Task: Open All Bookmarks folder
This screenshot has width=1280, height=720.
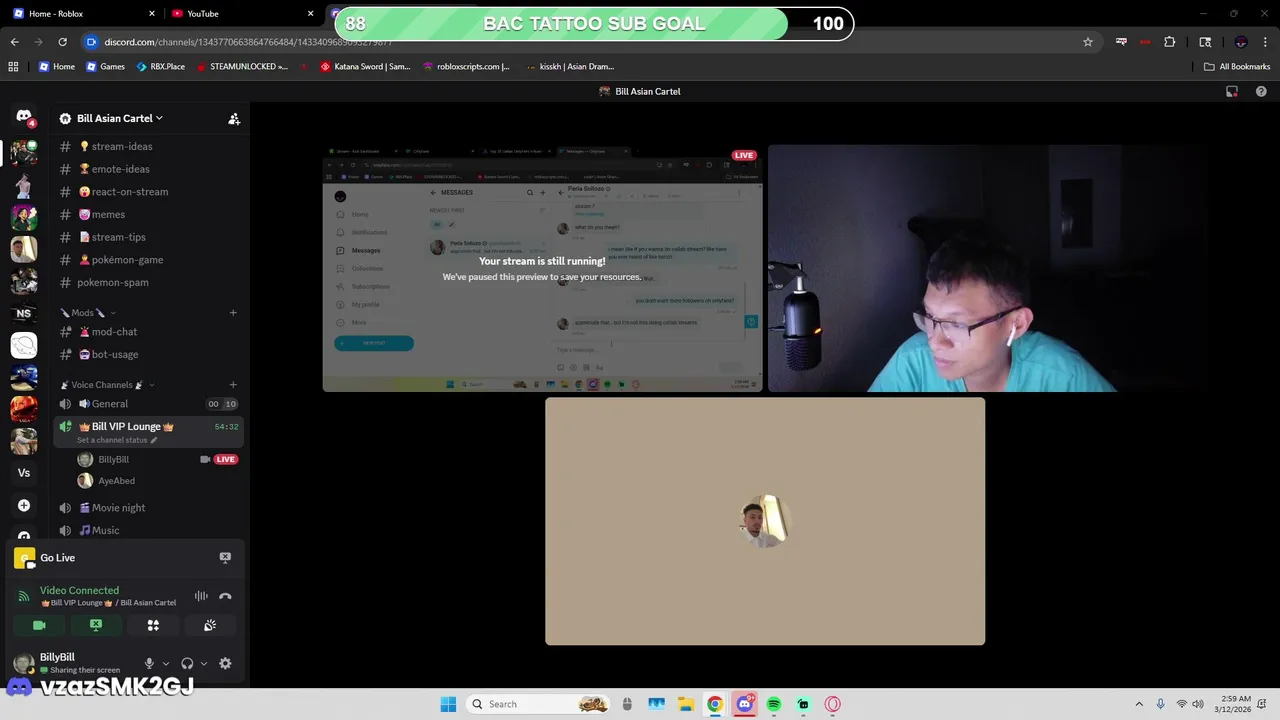Action: 1237,67
